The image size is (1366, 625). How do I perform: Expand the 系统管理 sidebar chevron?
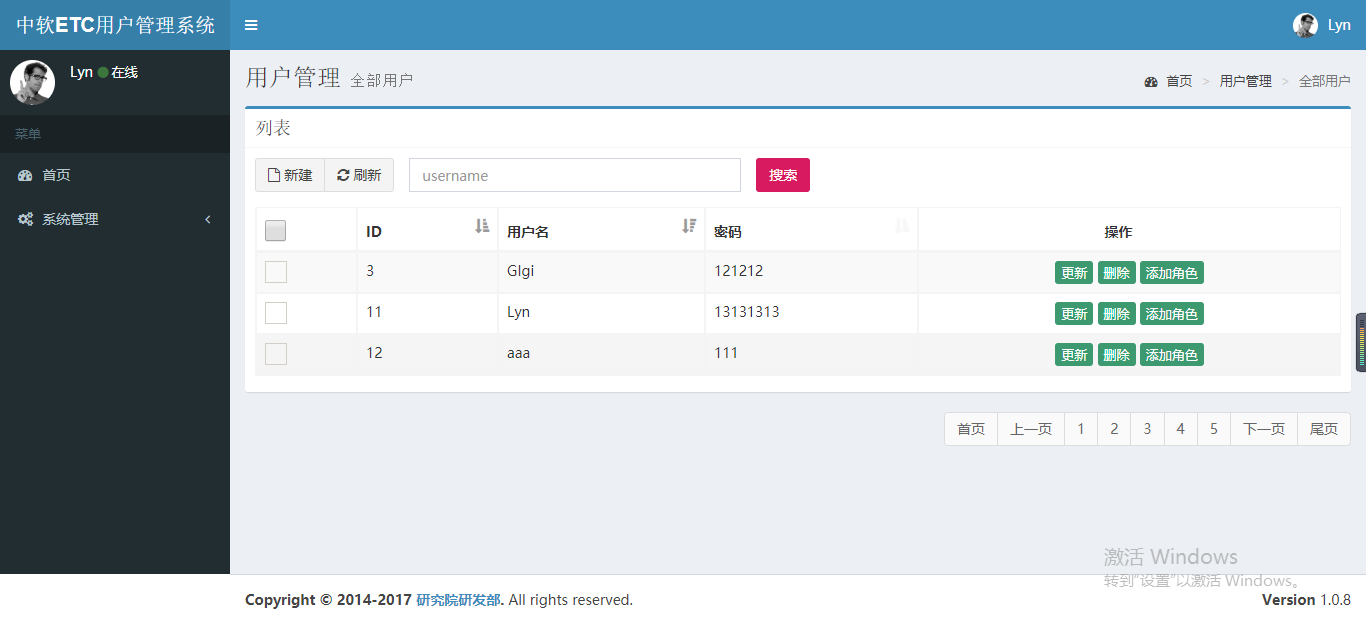click(208, 219)
